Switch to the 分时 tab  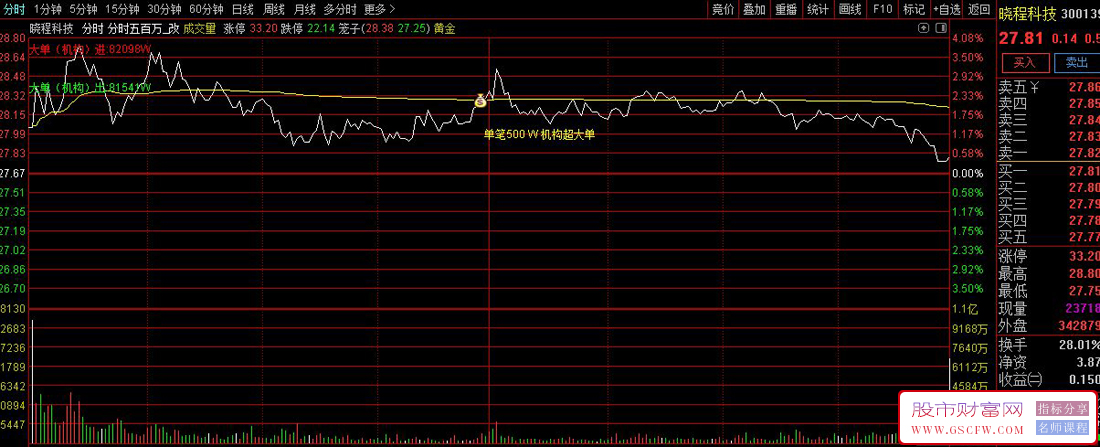pyautogui.click(x=13, y=9)
